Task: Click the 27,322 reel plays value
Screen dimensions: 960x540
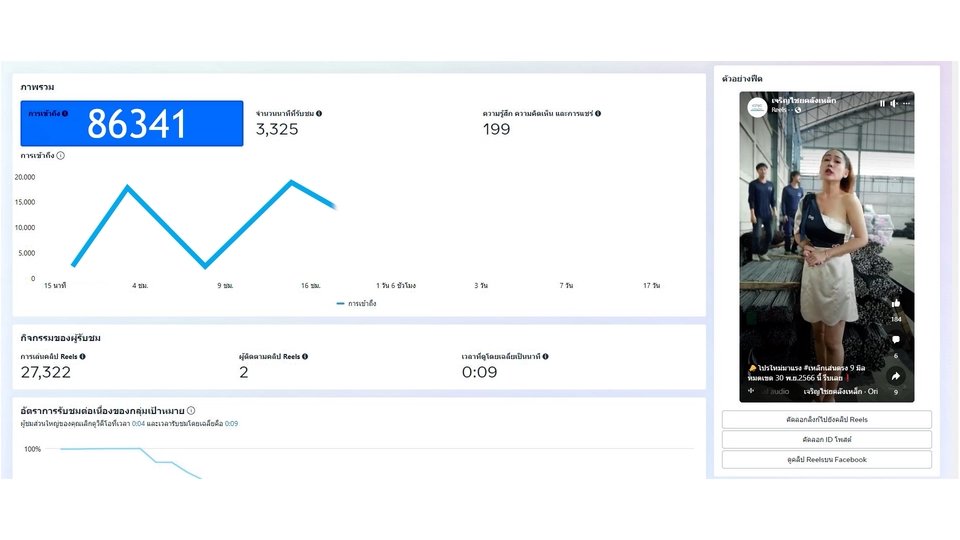Action: click(46, 372)
